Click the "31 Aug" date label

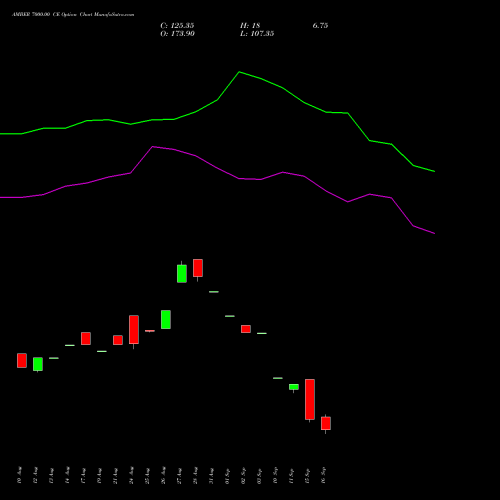(211, 475)
